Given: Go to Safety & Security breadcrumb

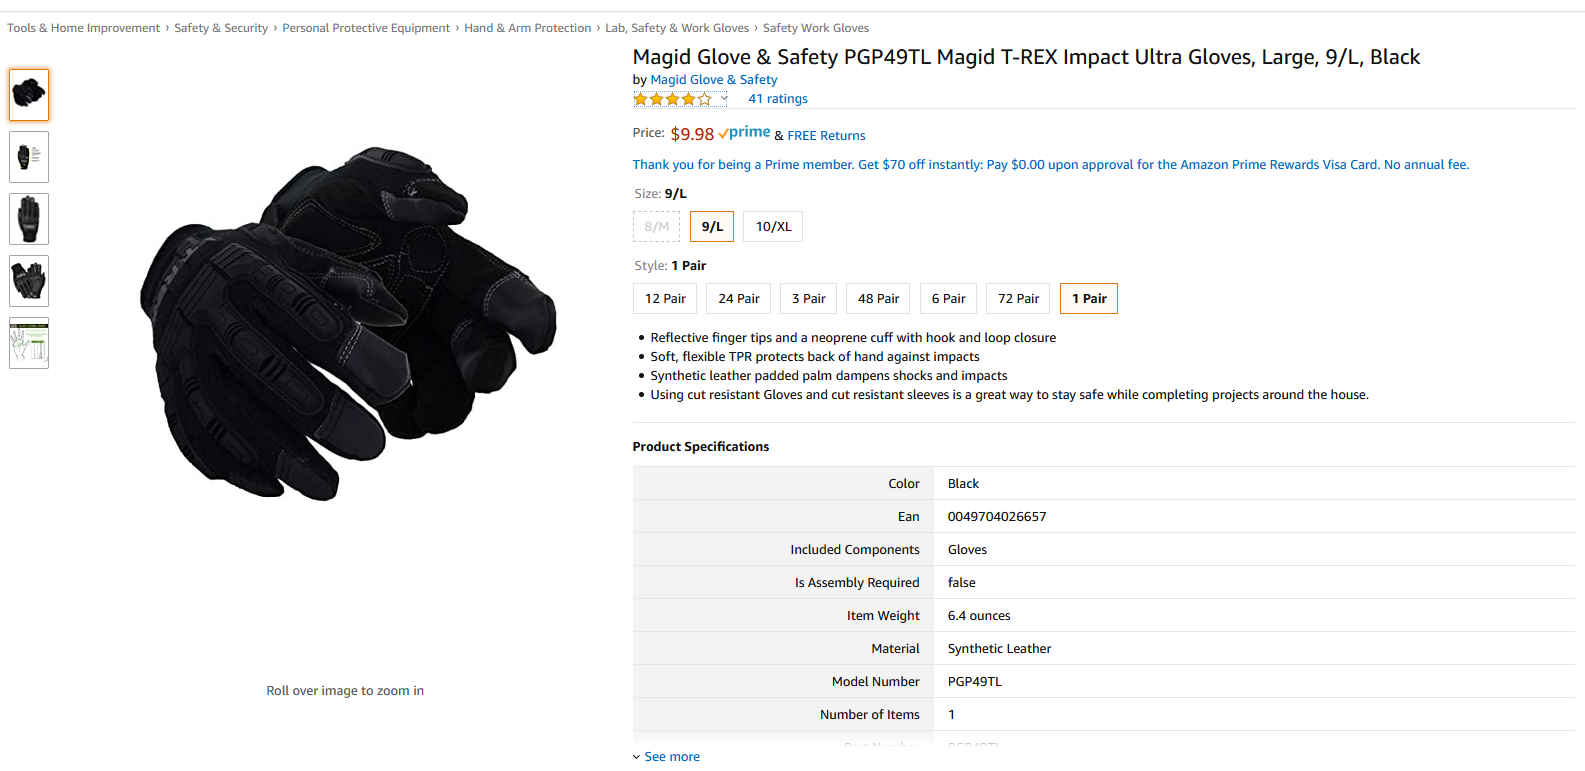Looking at the screenshot, I should tap(221, 28).
